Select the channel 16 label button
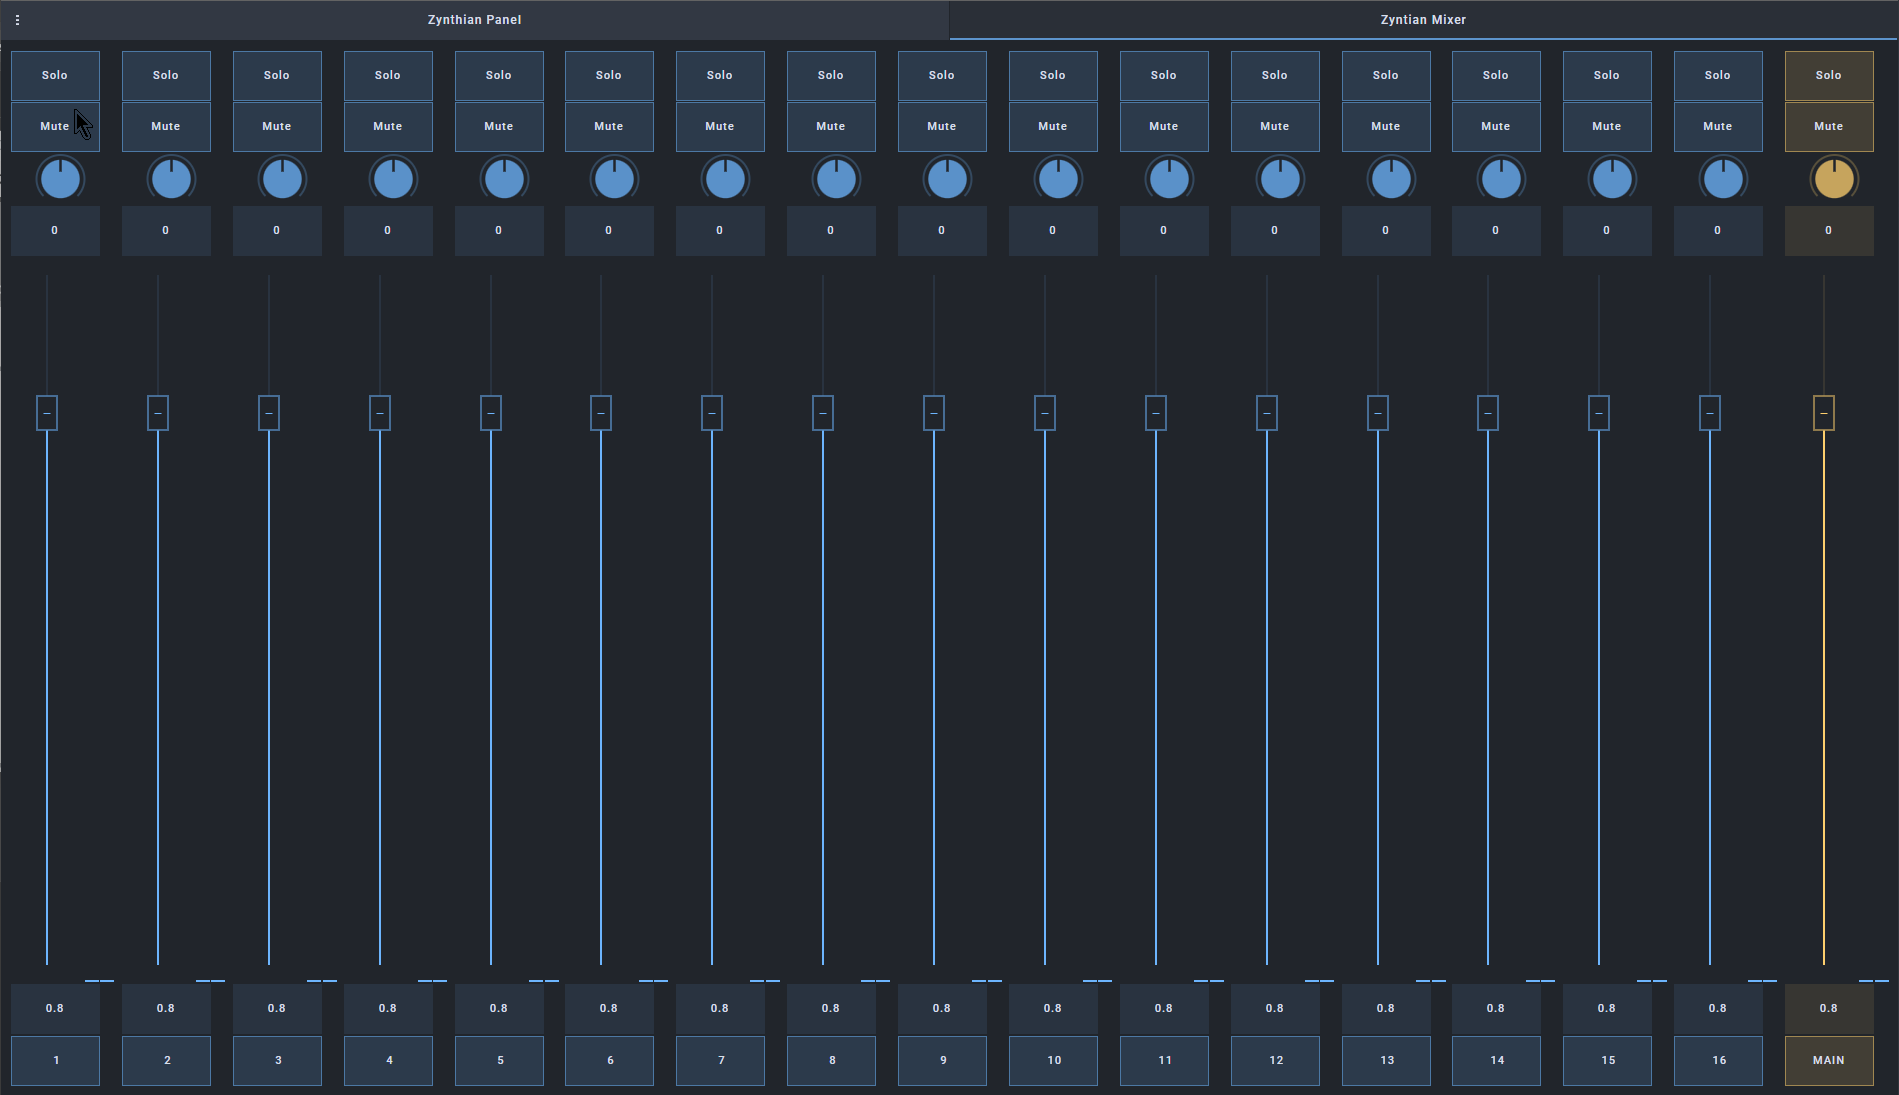1899x1095 pixels. tap(1718, 1061)
